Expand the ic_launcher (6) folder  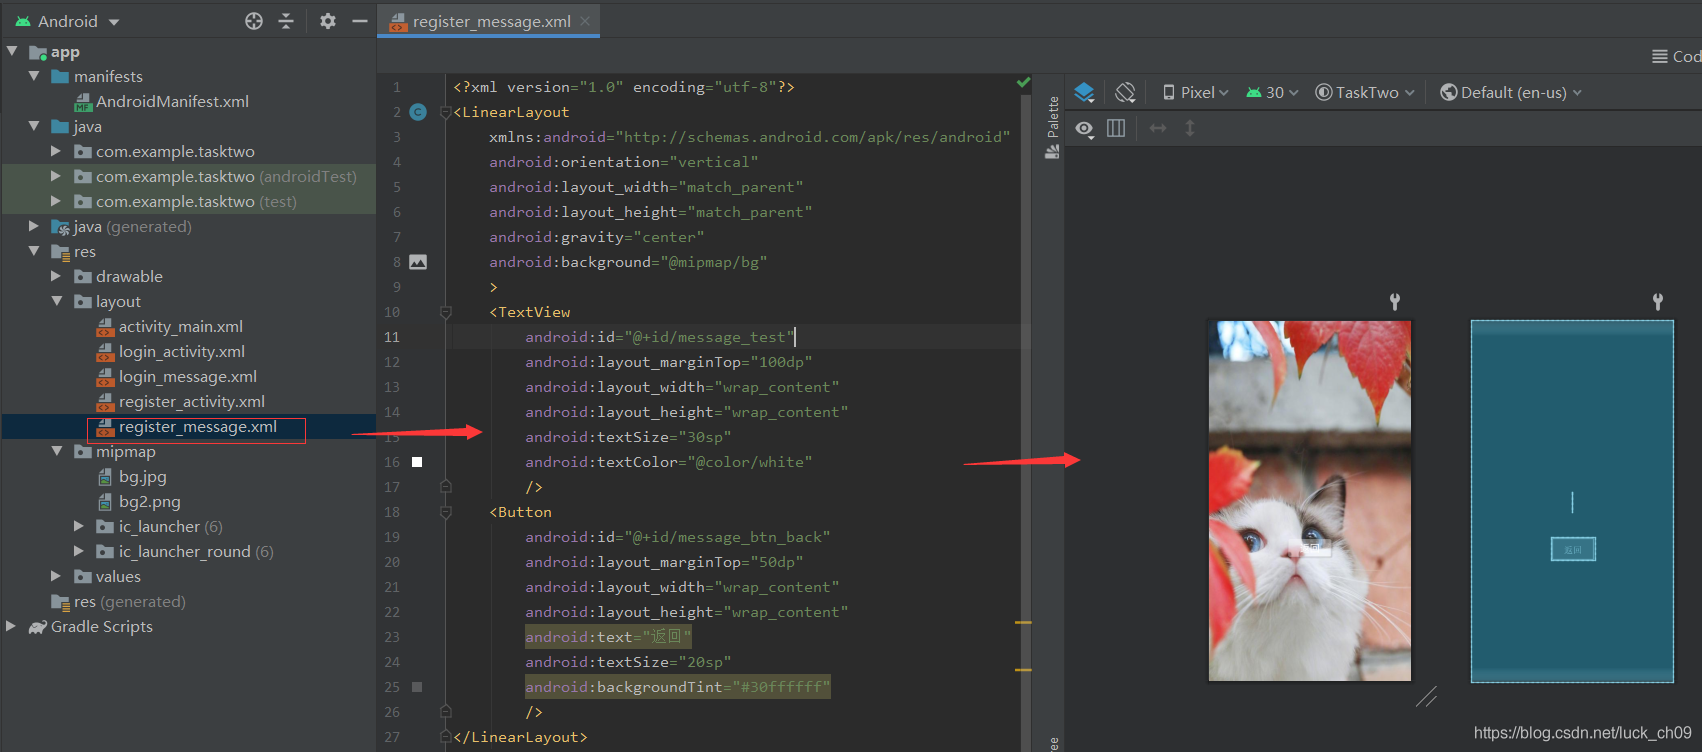click(x=78, y=526)
